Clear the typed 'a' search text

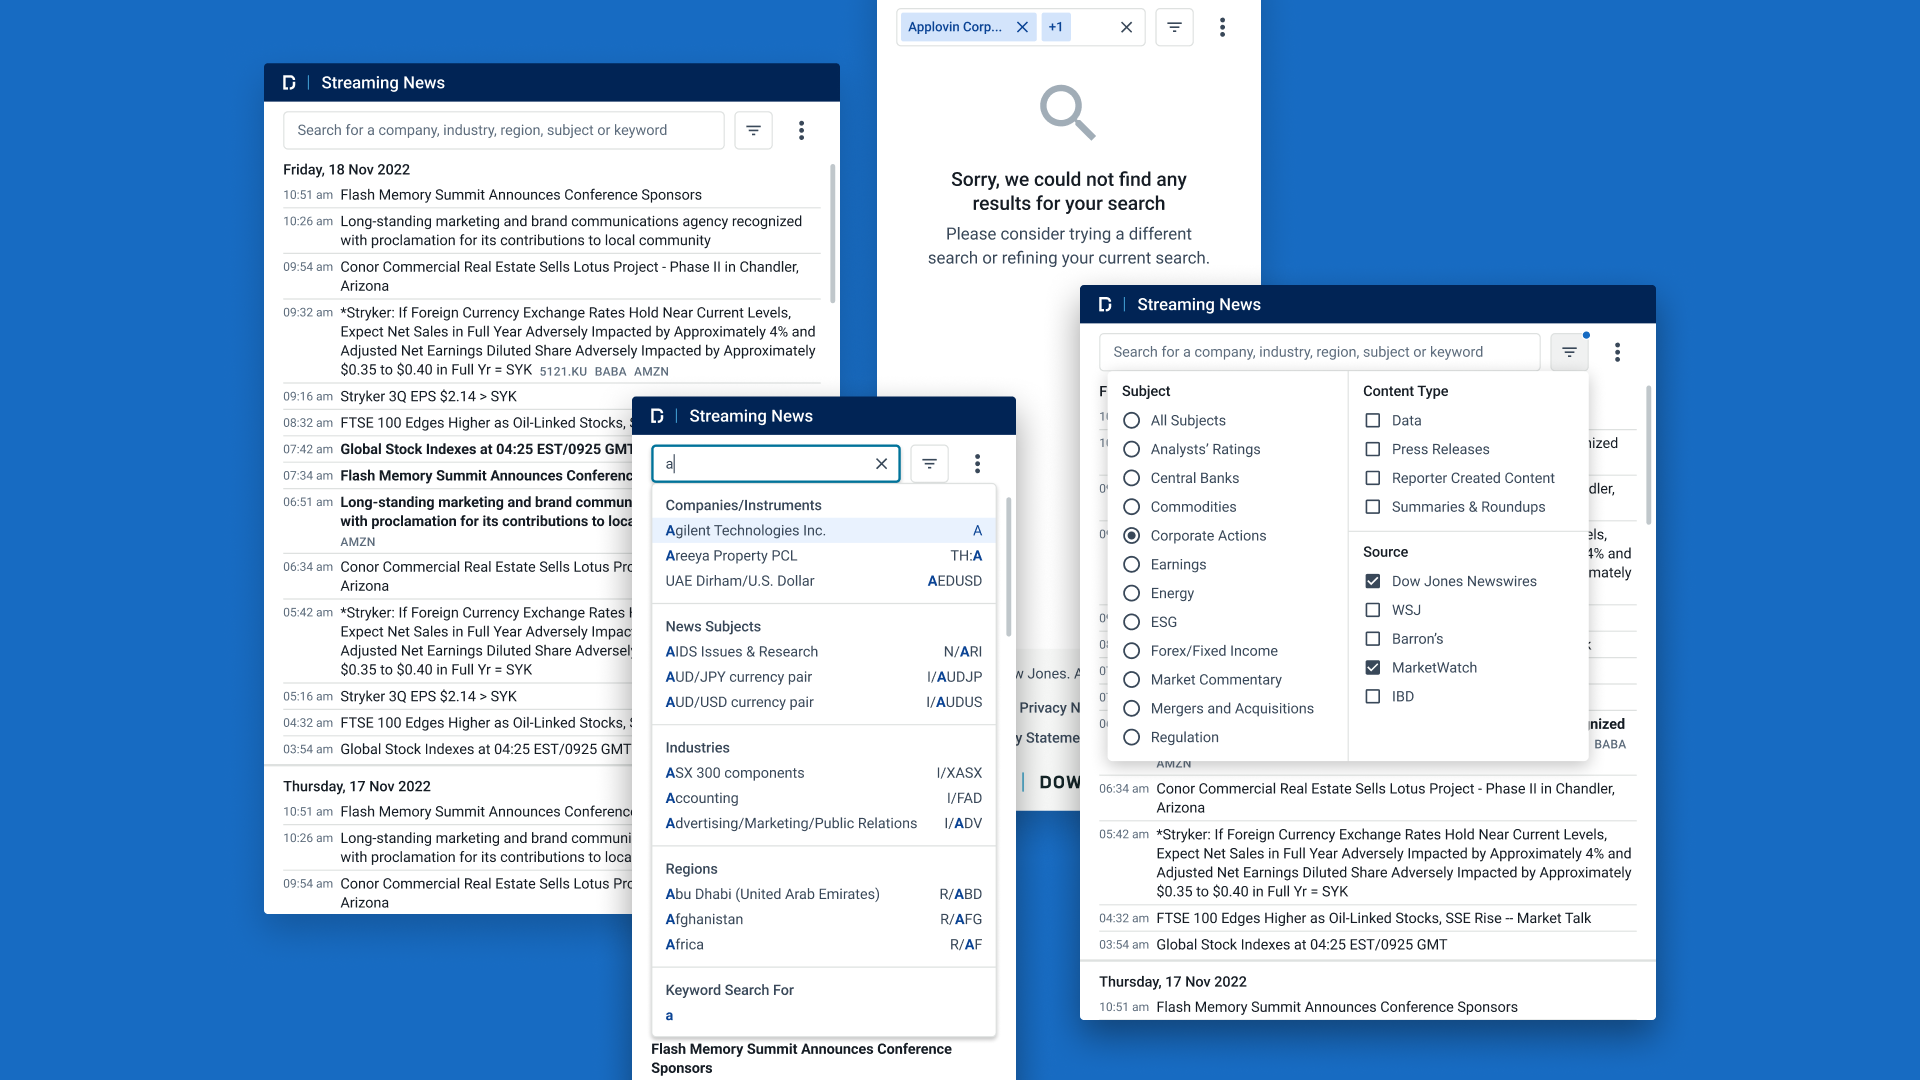881,464
